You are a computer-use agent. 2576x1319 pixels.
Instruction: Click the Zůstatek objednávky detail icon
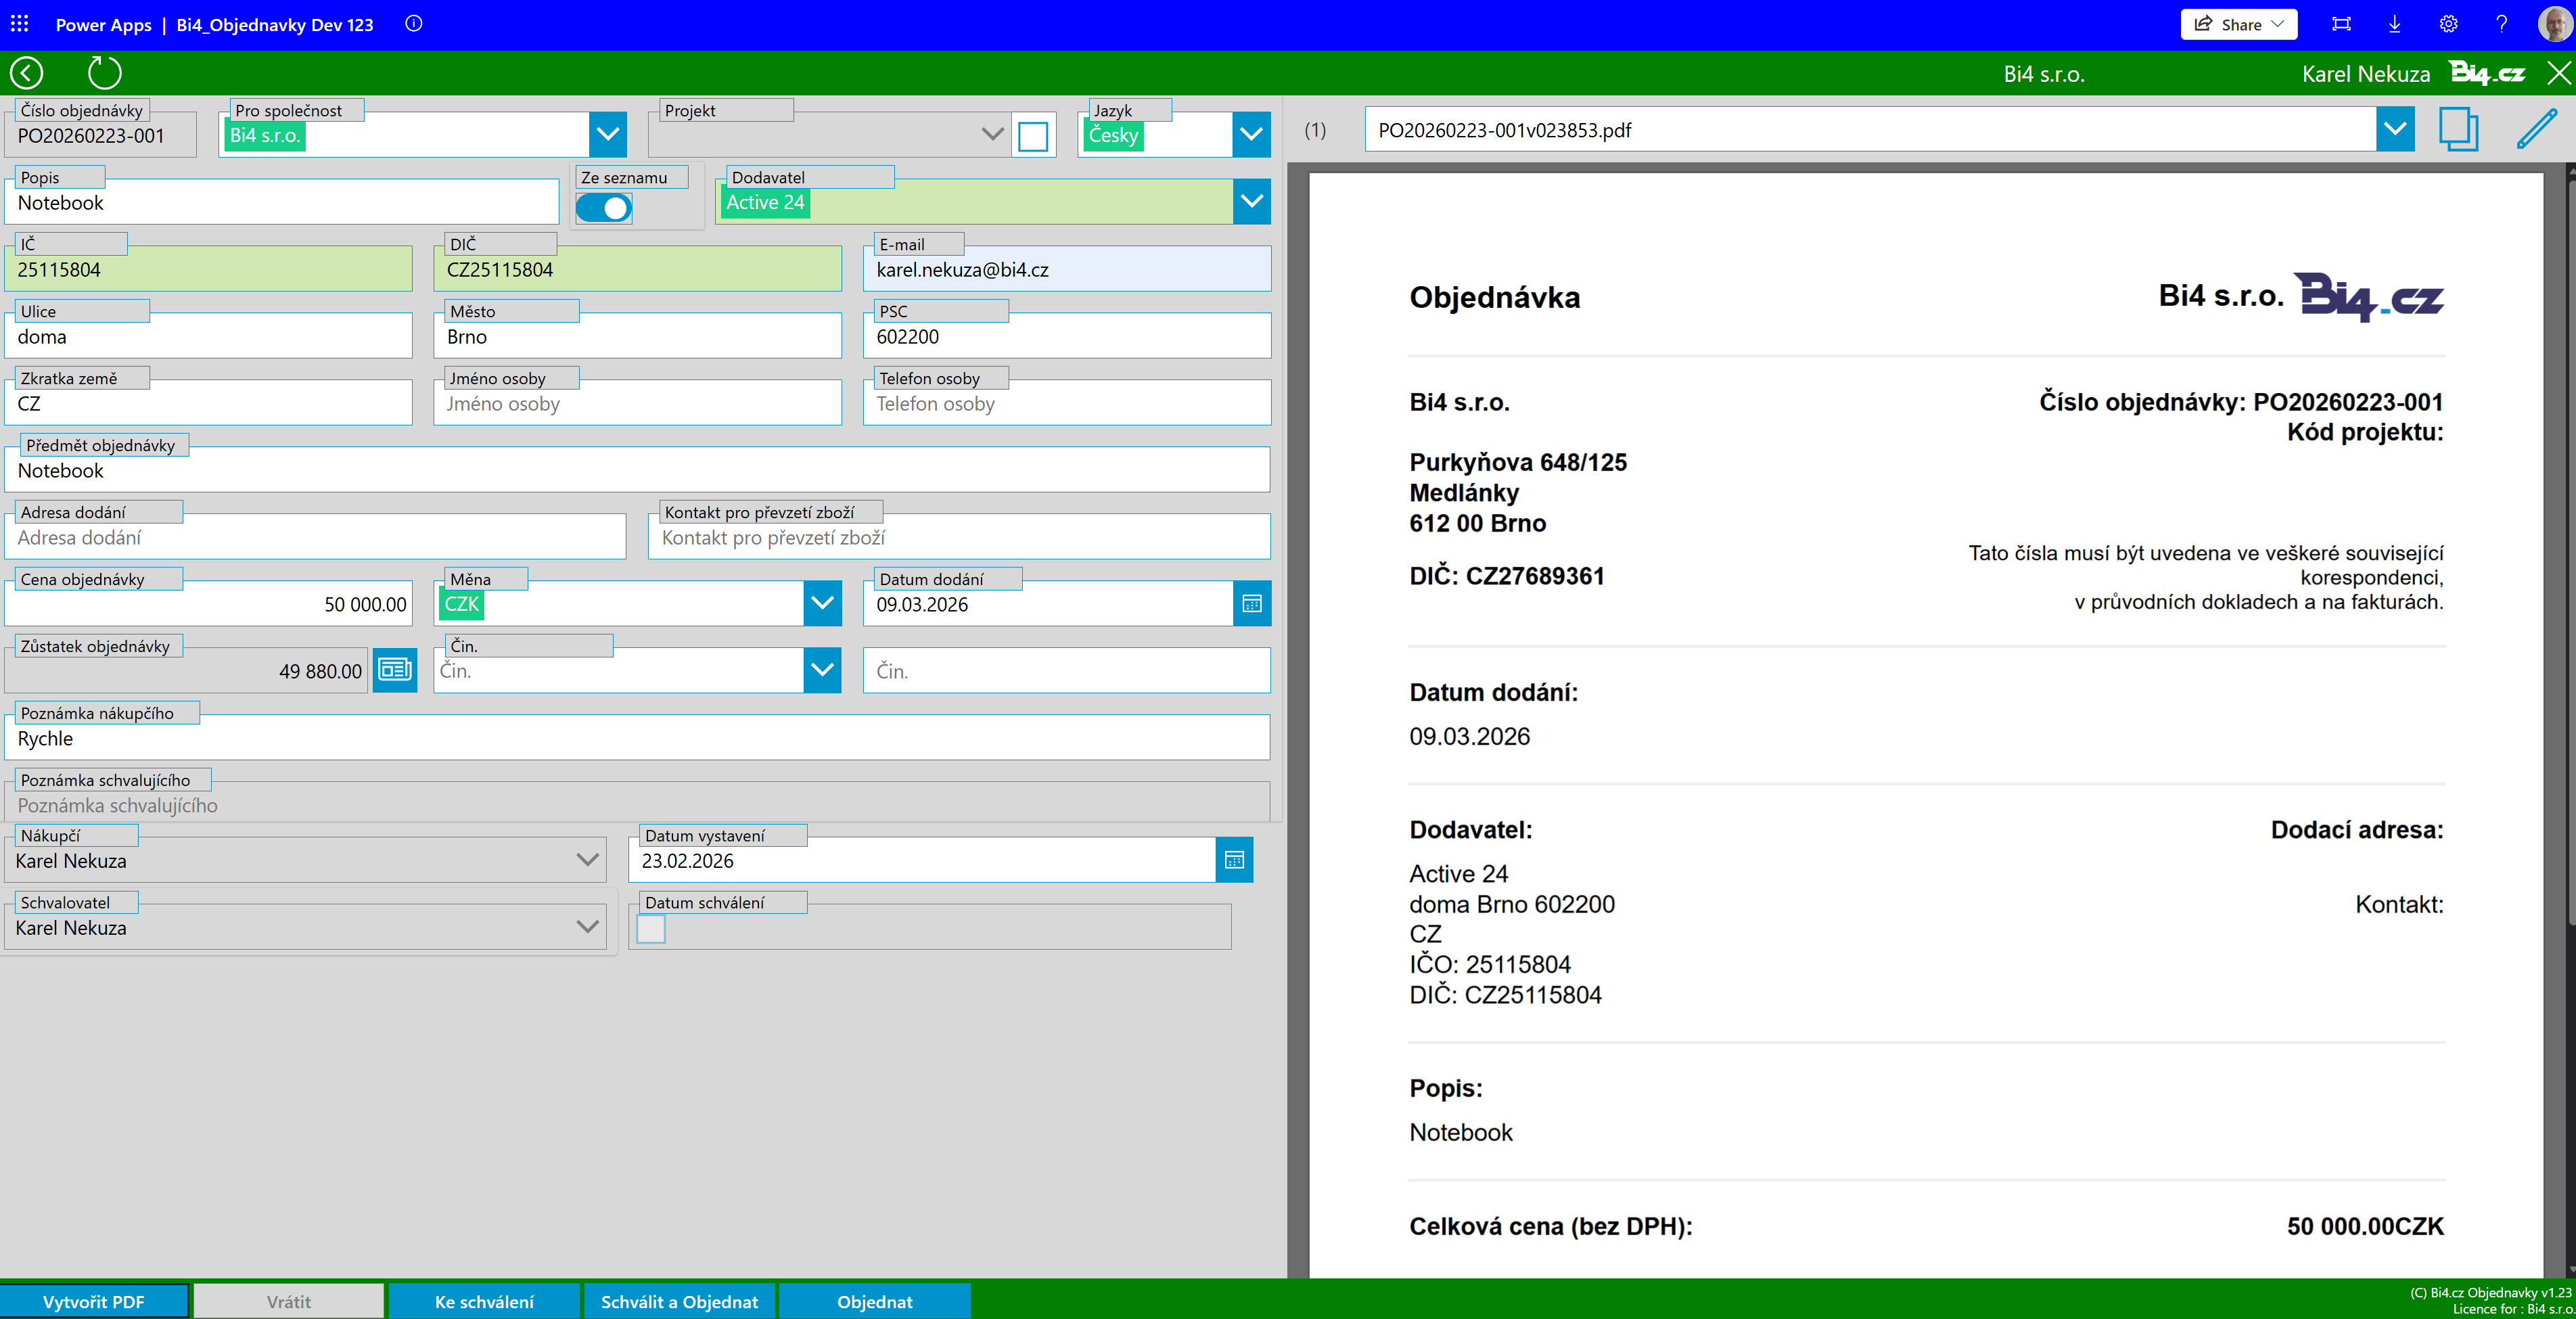[x=395, y=670]
